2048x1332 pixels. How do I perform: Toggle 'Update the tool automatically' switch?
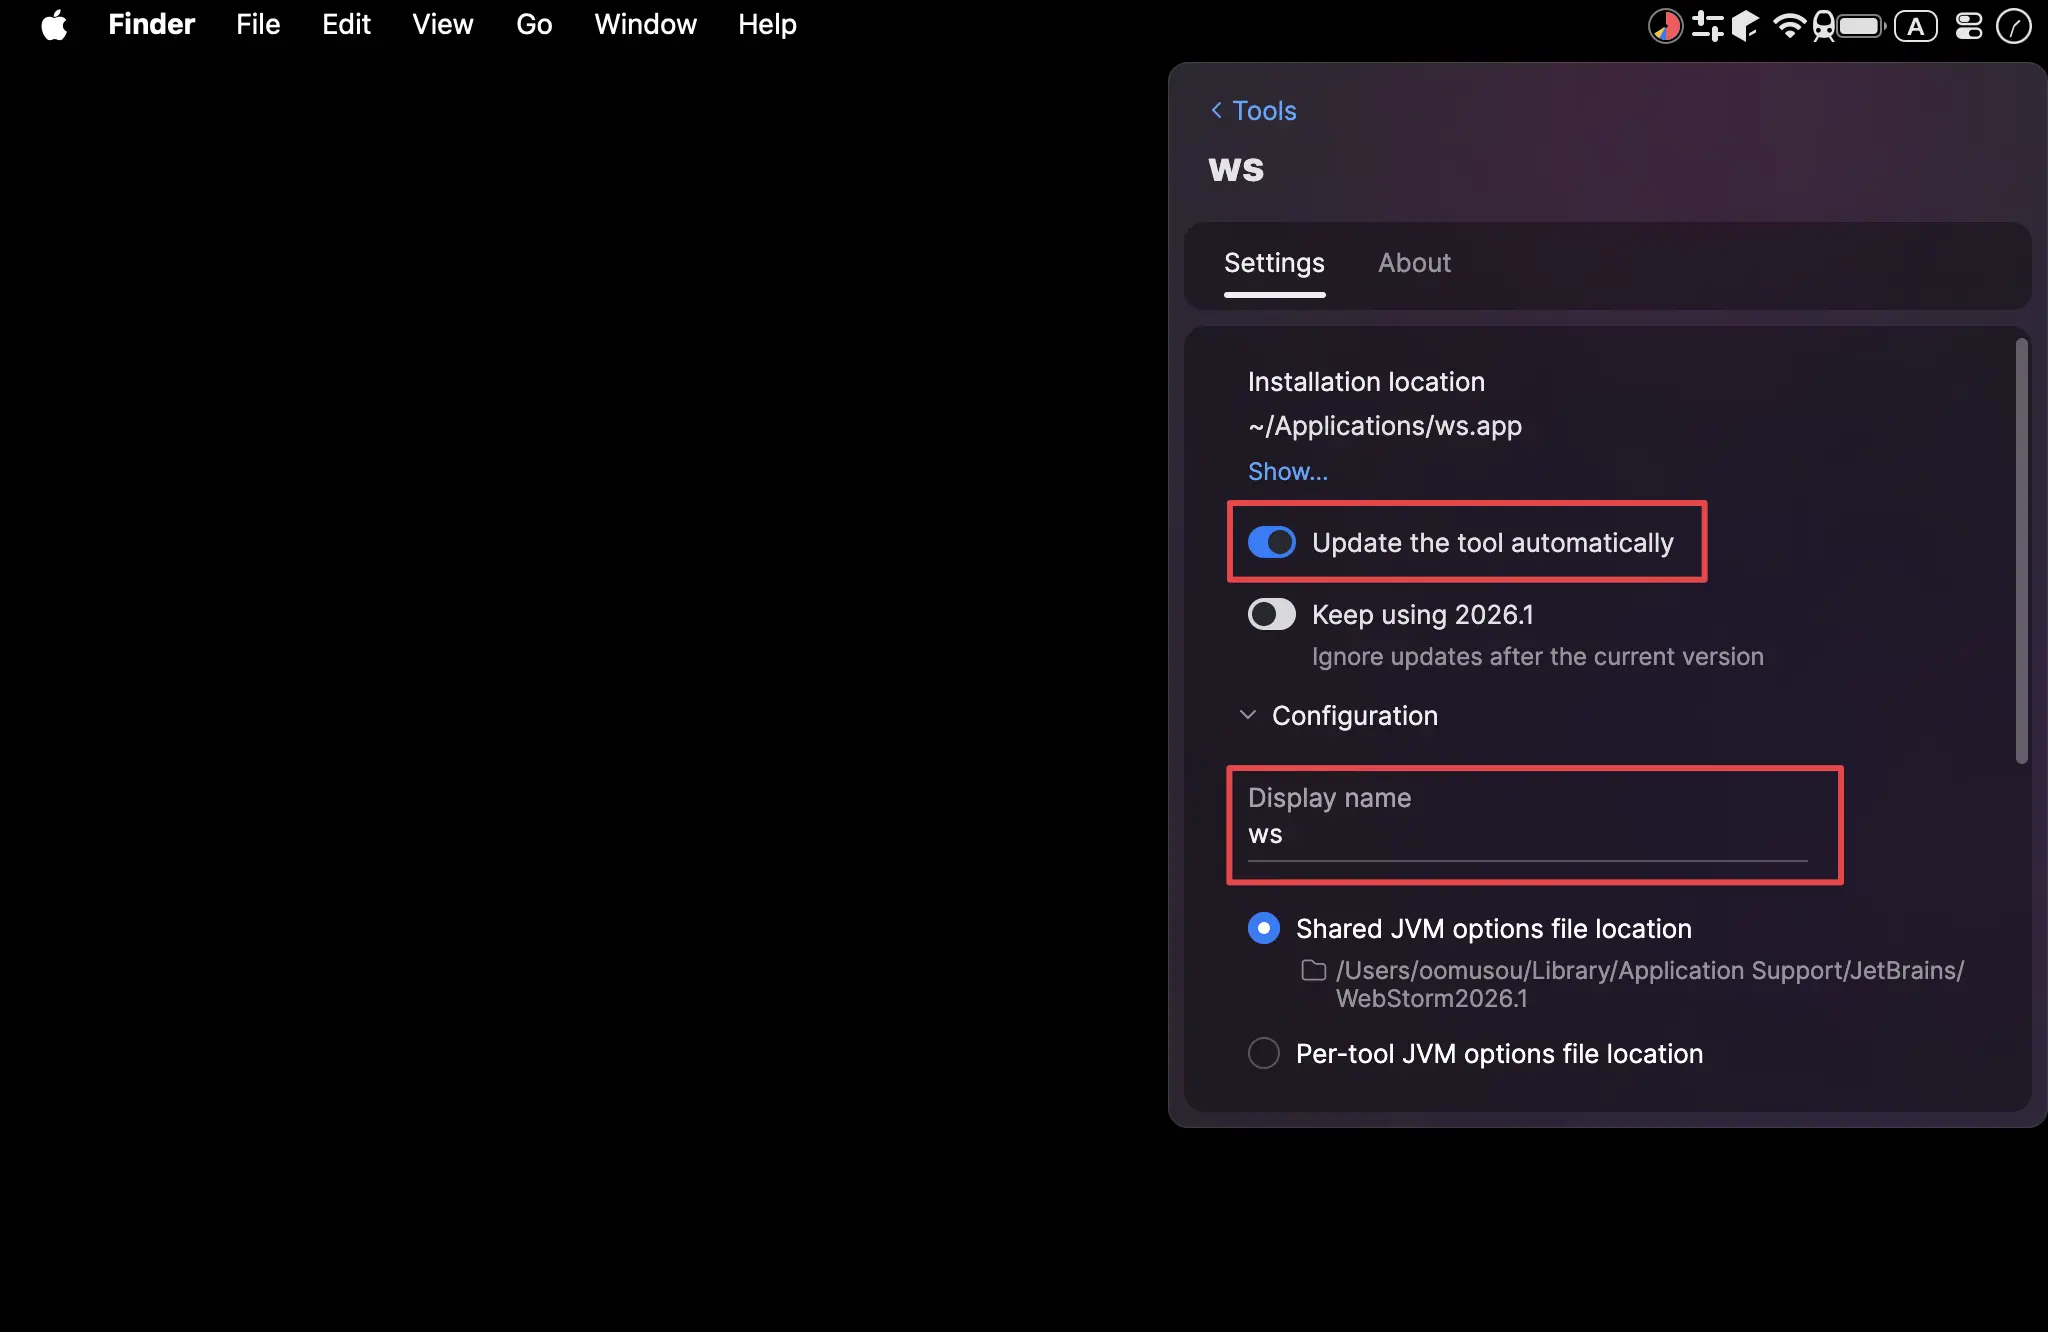(1271, 542)
